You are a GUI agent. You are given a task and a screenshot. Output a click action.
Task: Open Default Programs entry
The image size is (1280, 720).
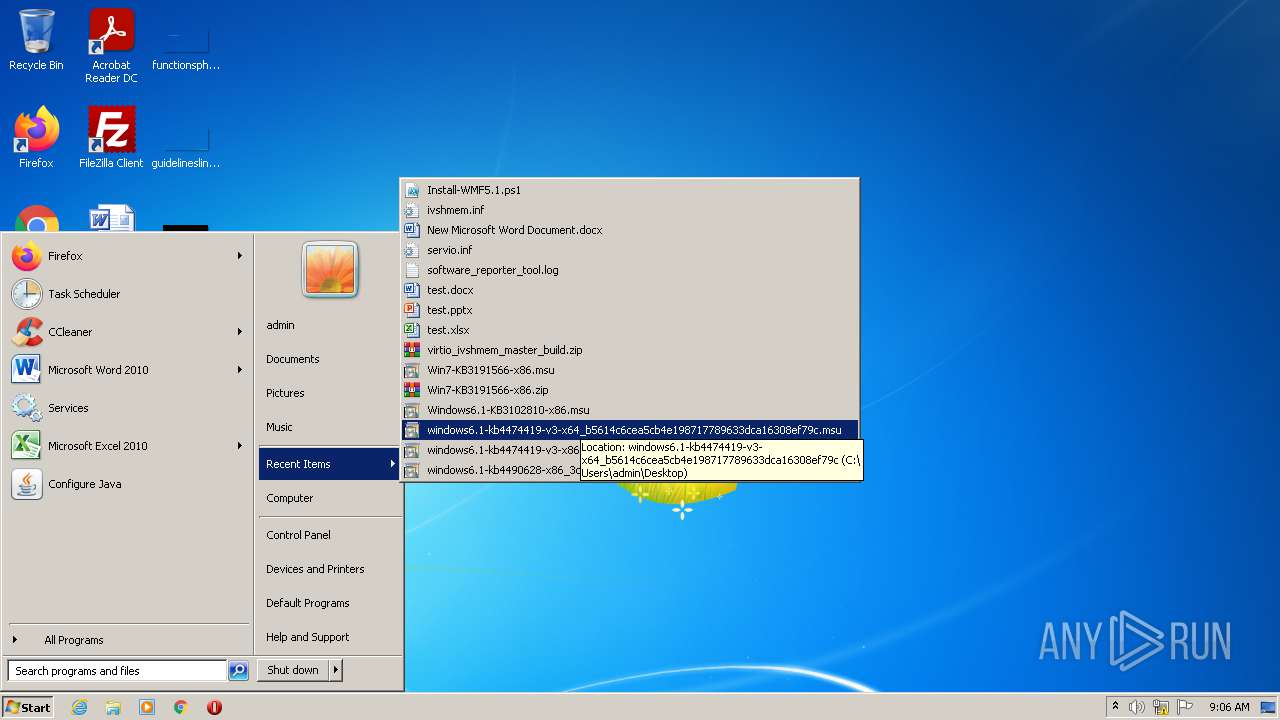(307, 603)
